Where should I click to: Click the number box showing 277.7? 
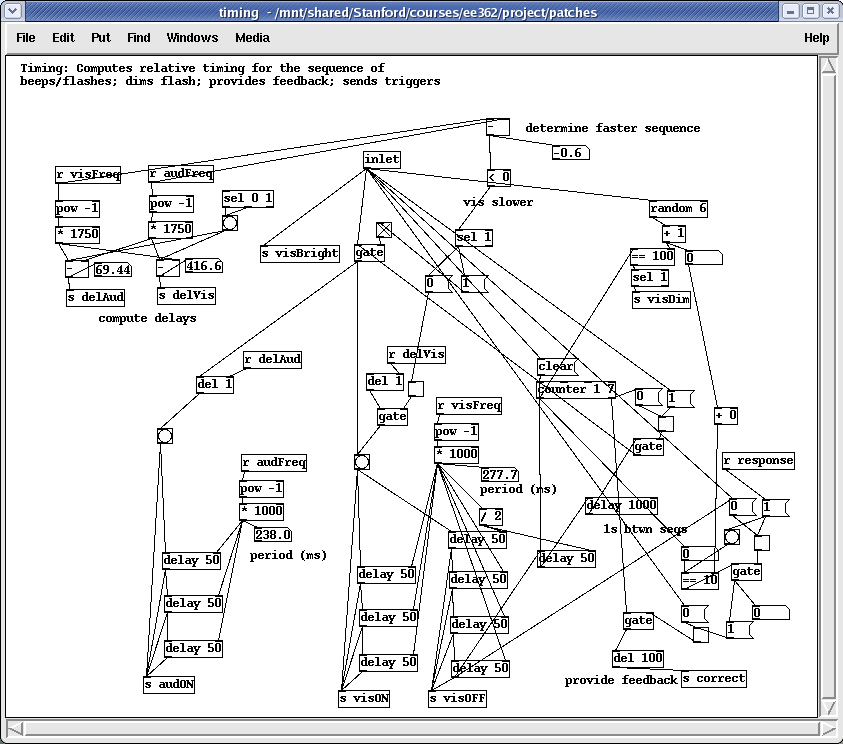click(499, 475)
